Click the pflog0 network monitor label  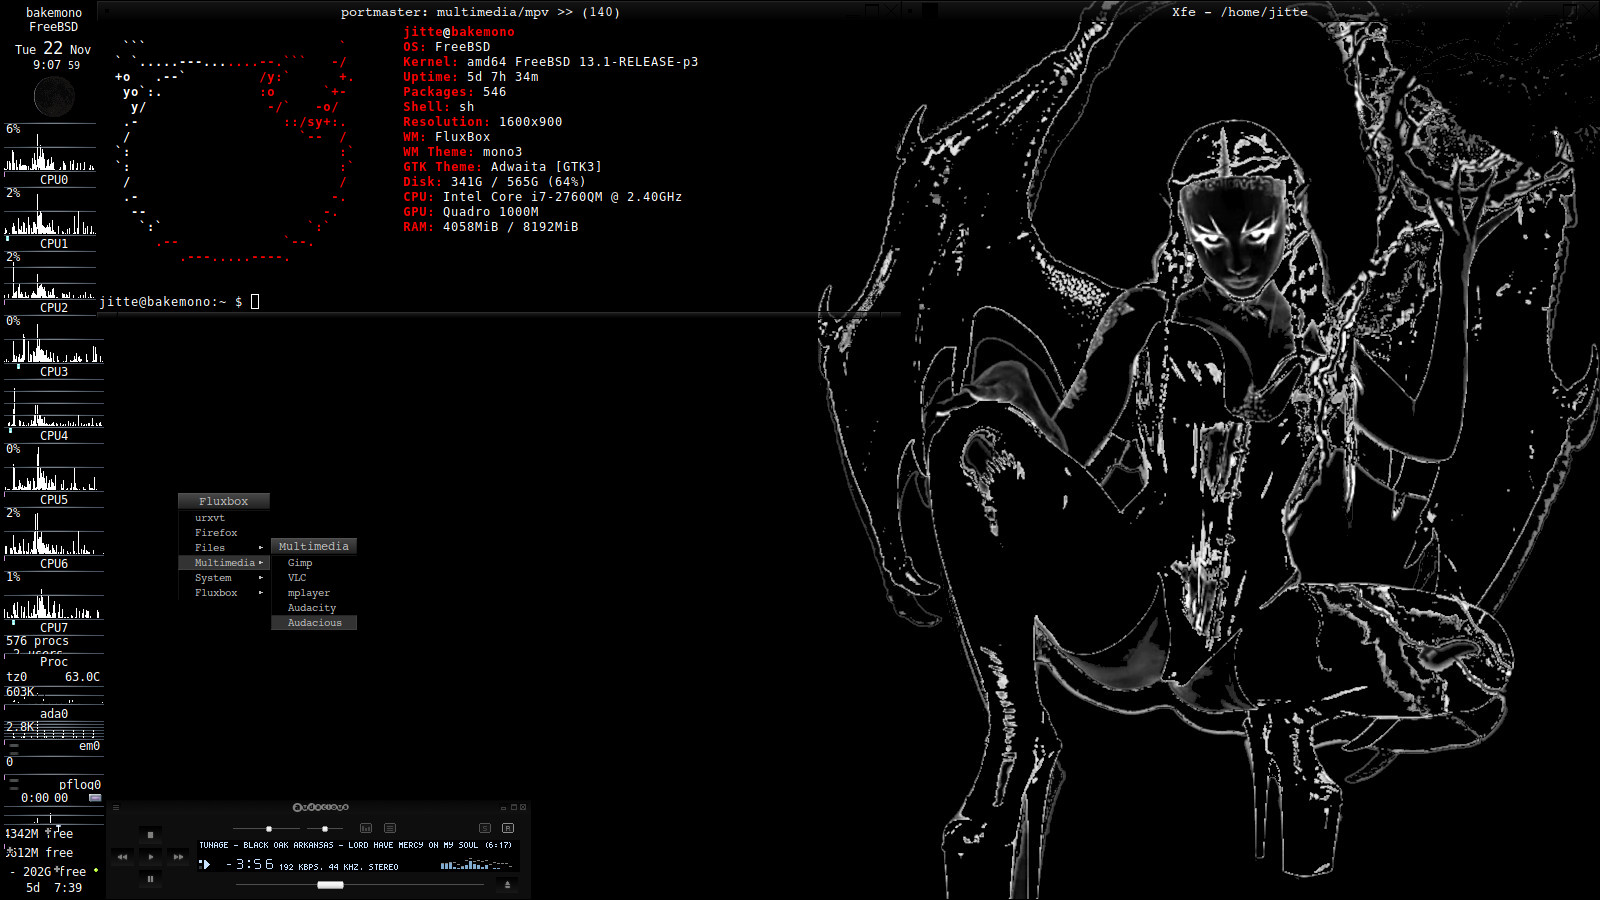tap(79, 784)
